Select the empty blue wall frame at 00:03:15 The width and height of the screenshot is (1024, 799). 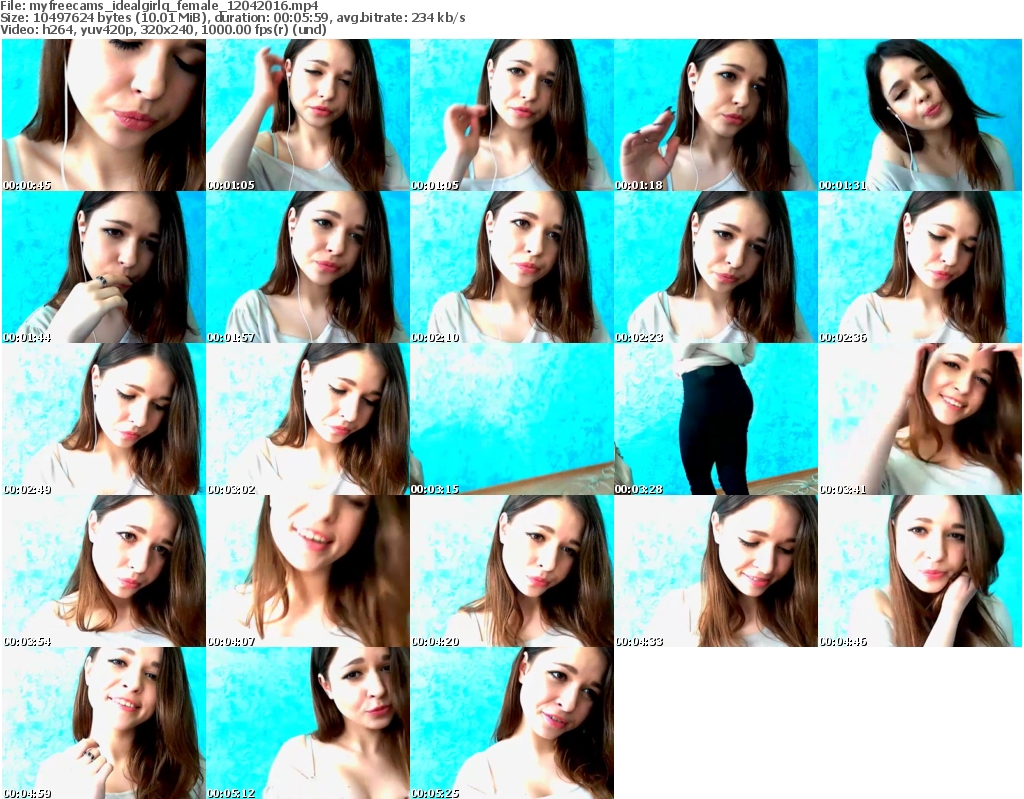[x=511, y=419]
